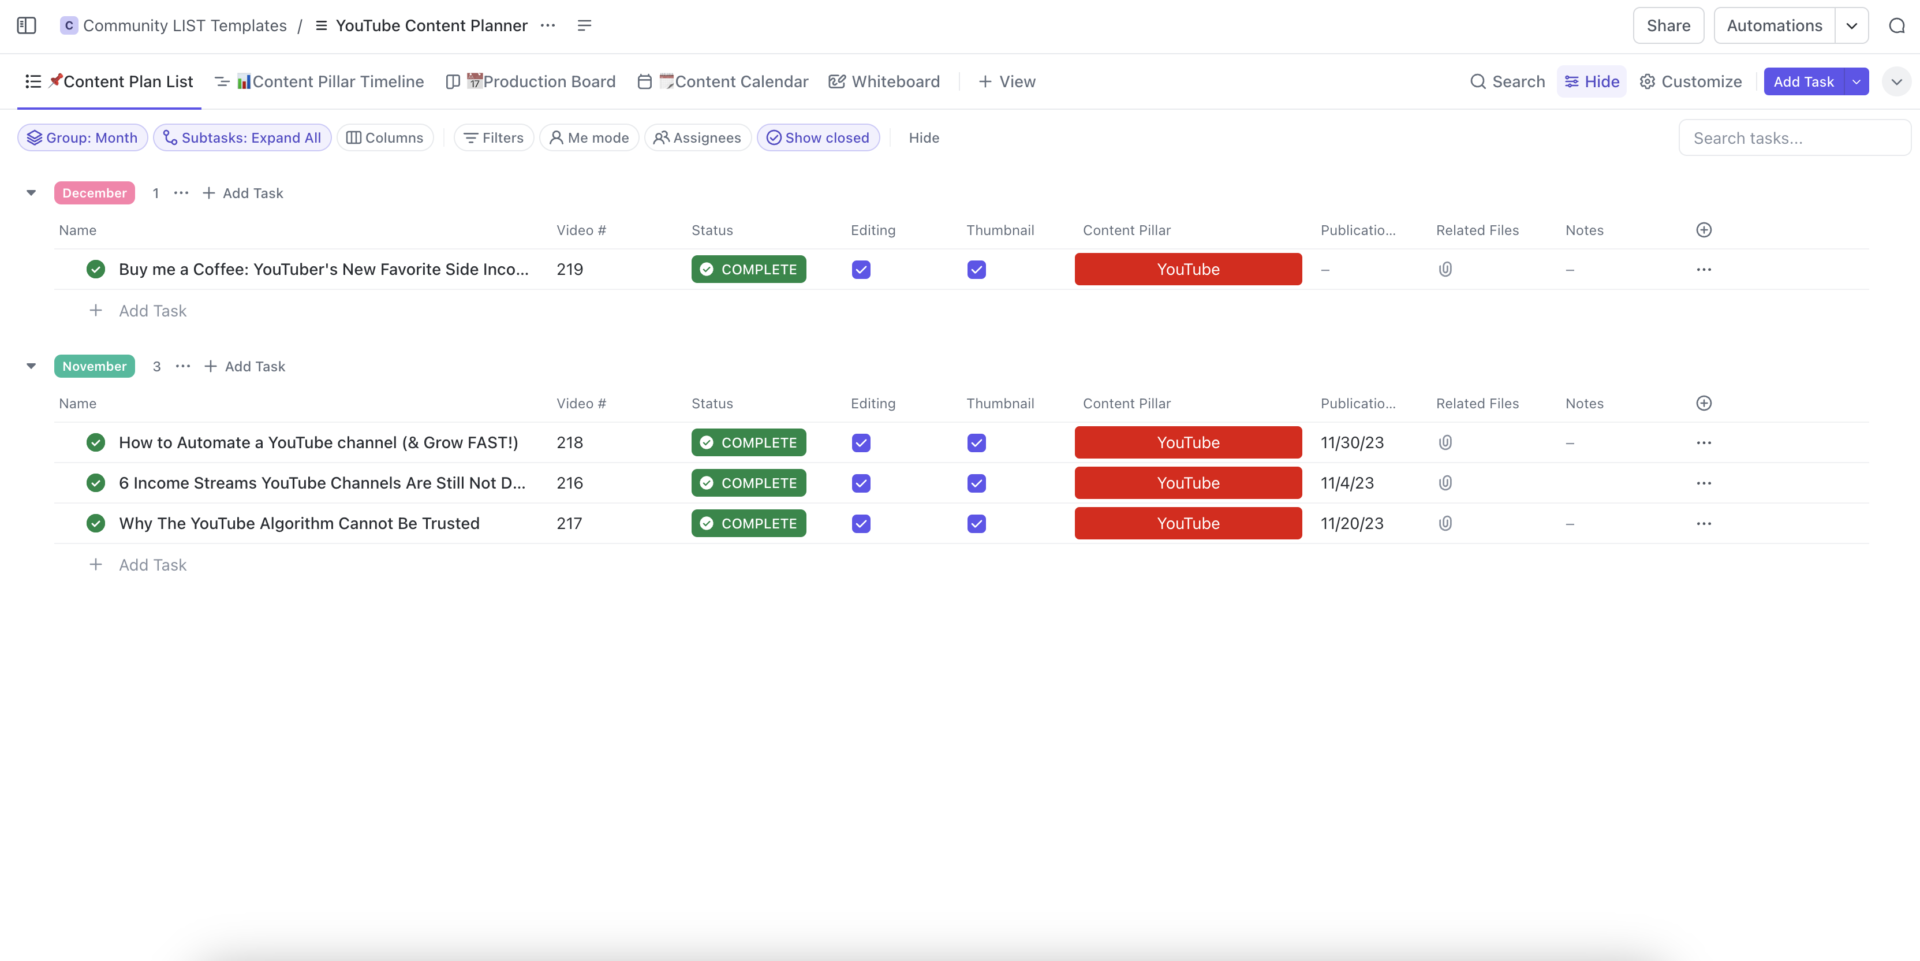
Task: Click the Share button
Action: point(1668,26)
